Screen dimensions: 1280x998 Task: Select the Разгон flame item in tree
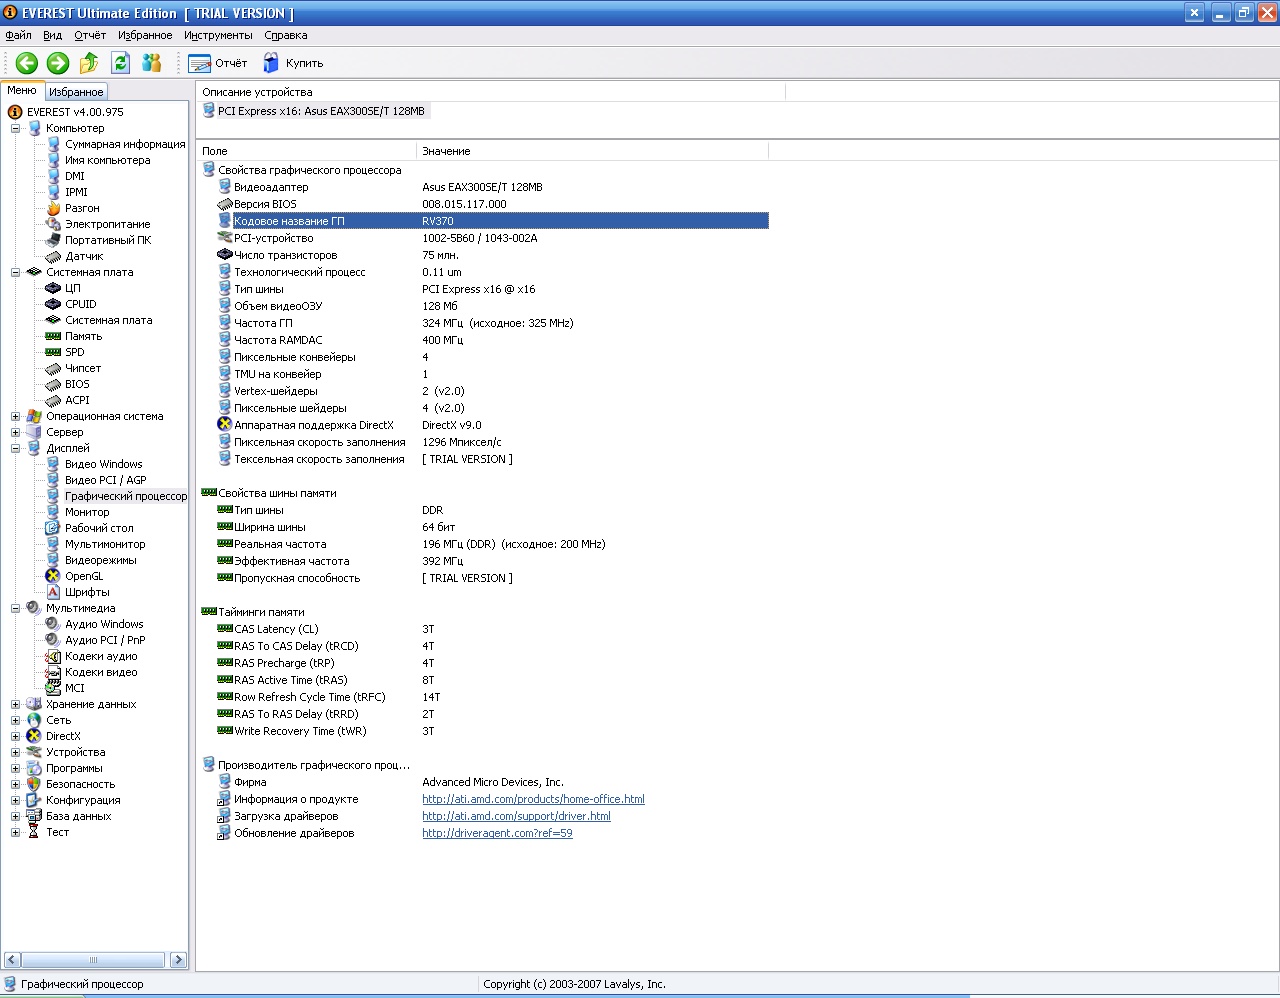(x=82, y=208)
